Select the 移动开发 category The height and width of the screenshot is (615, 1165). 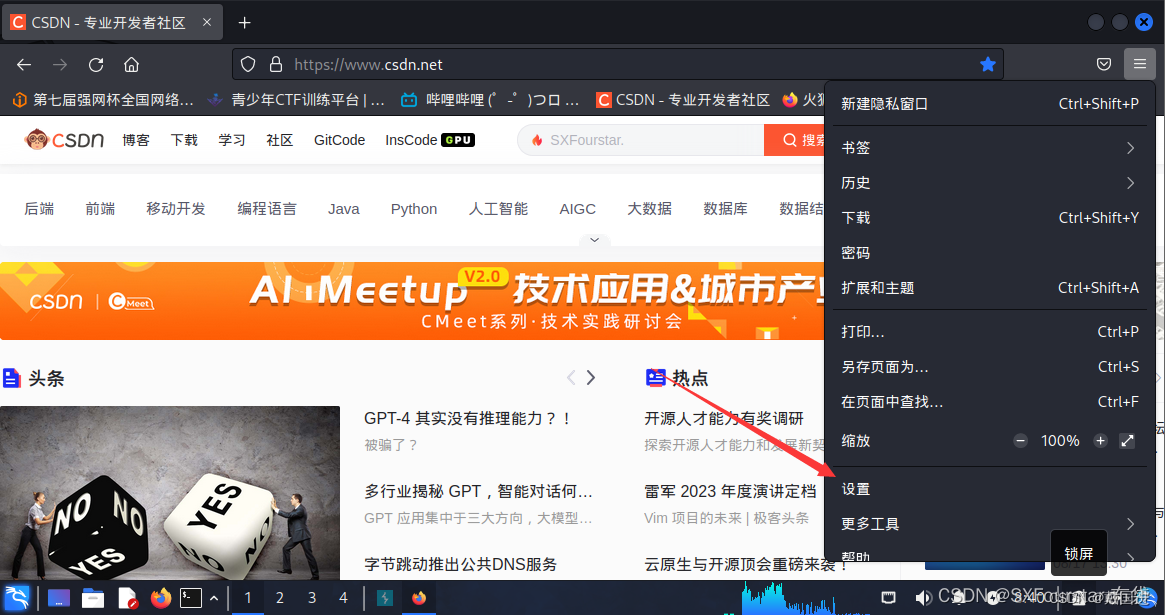point(176,209)
